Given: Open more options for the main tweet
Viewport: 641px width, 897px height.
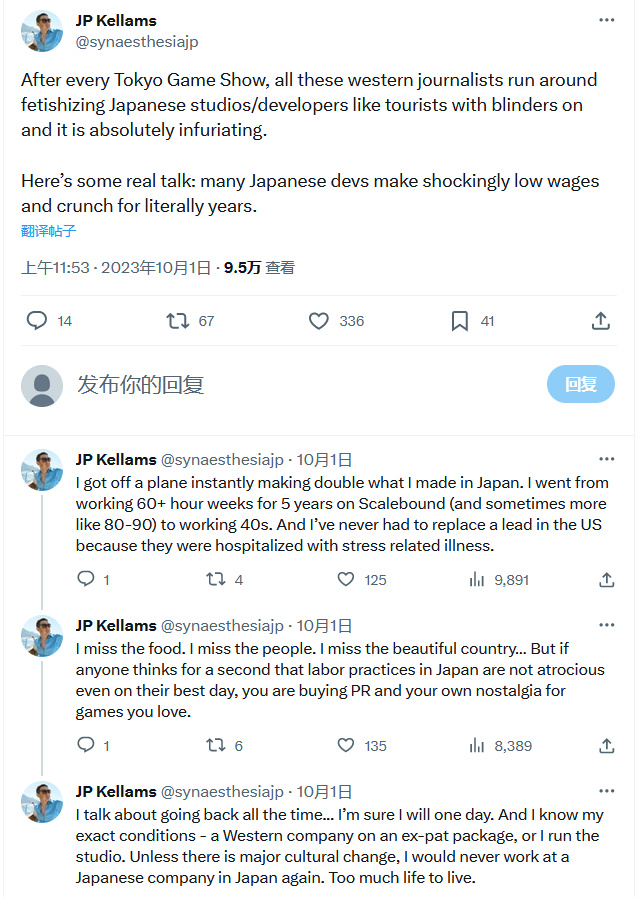Looking at the screenshot, I should pos(607,20).
